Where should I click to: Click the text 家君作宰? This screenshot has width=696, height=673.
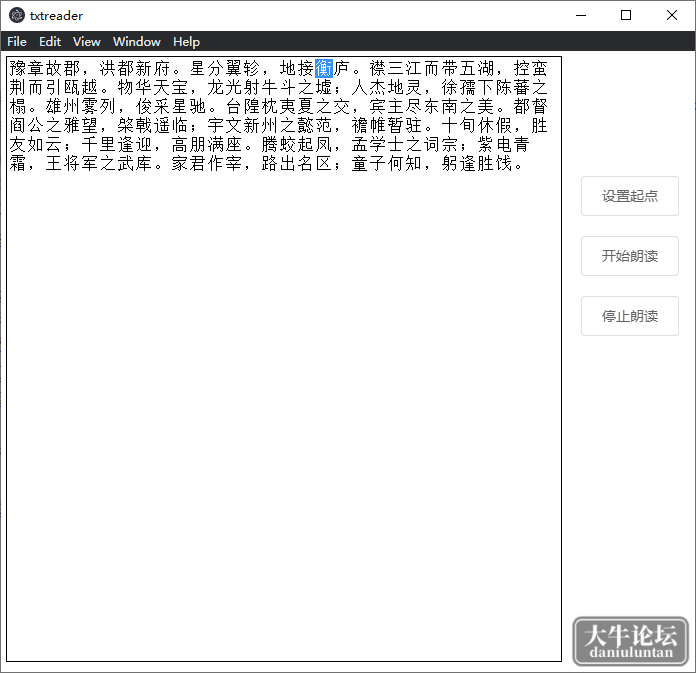click(207, 164)
